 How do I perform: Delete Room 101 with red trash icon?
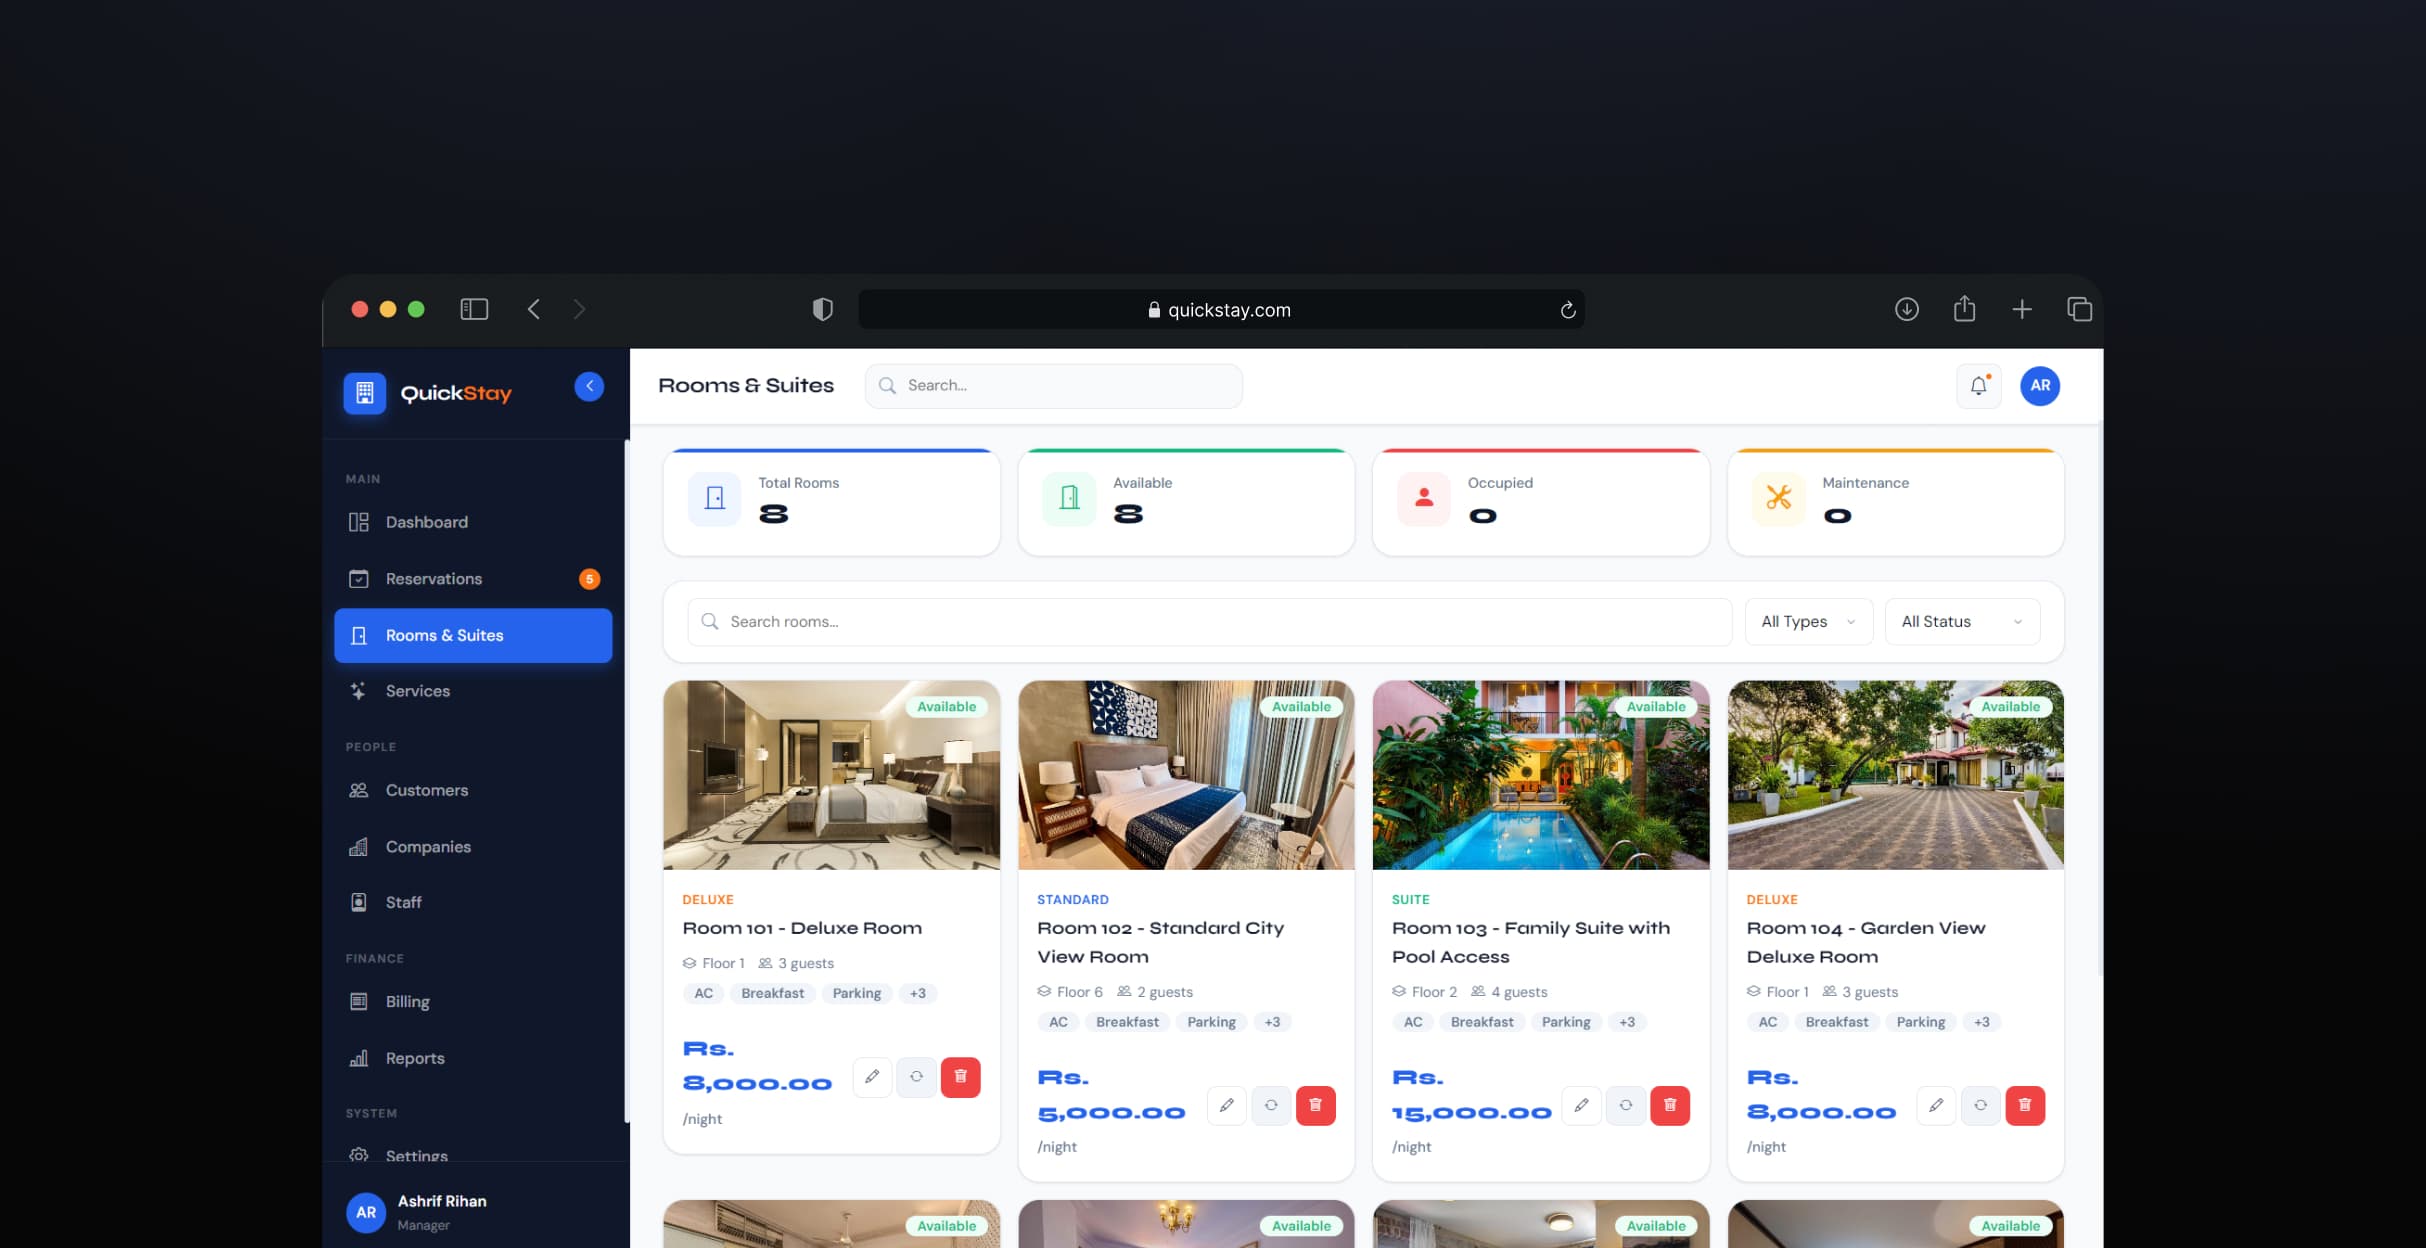(x=960, y=1077)
